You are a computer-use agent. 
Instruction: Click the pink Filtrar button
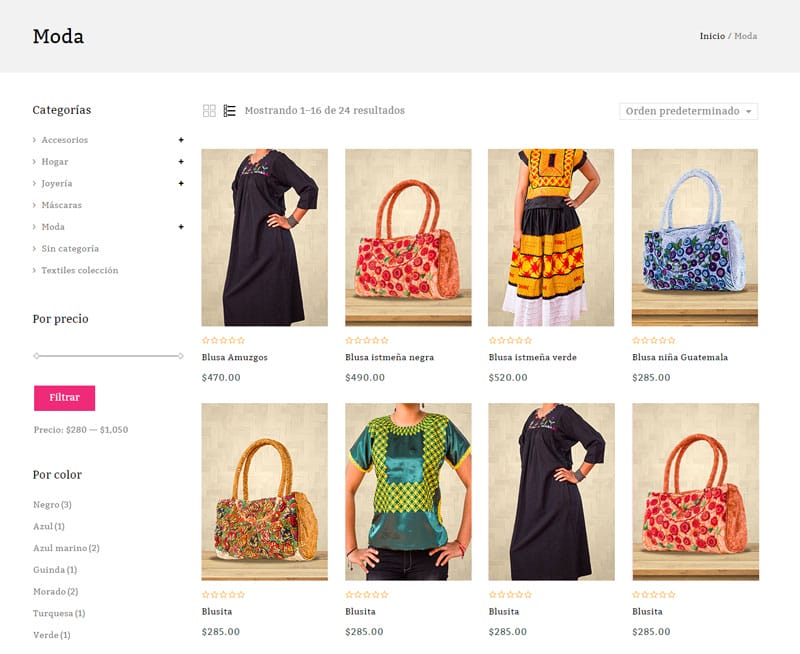(65, 398)
